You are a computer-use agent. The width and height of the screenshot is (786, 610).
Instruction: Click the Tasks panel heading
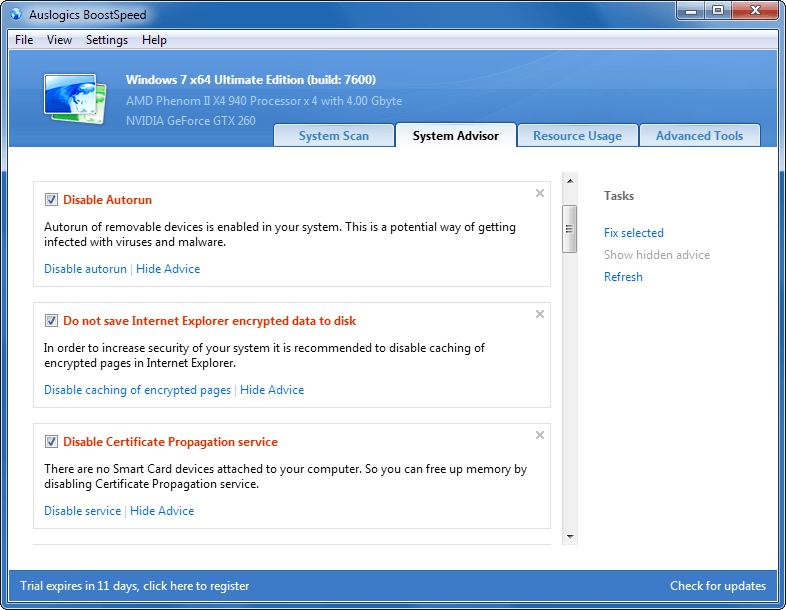[619, 196]
